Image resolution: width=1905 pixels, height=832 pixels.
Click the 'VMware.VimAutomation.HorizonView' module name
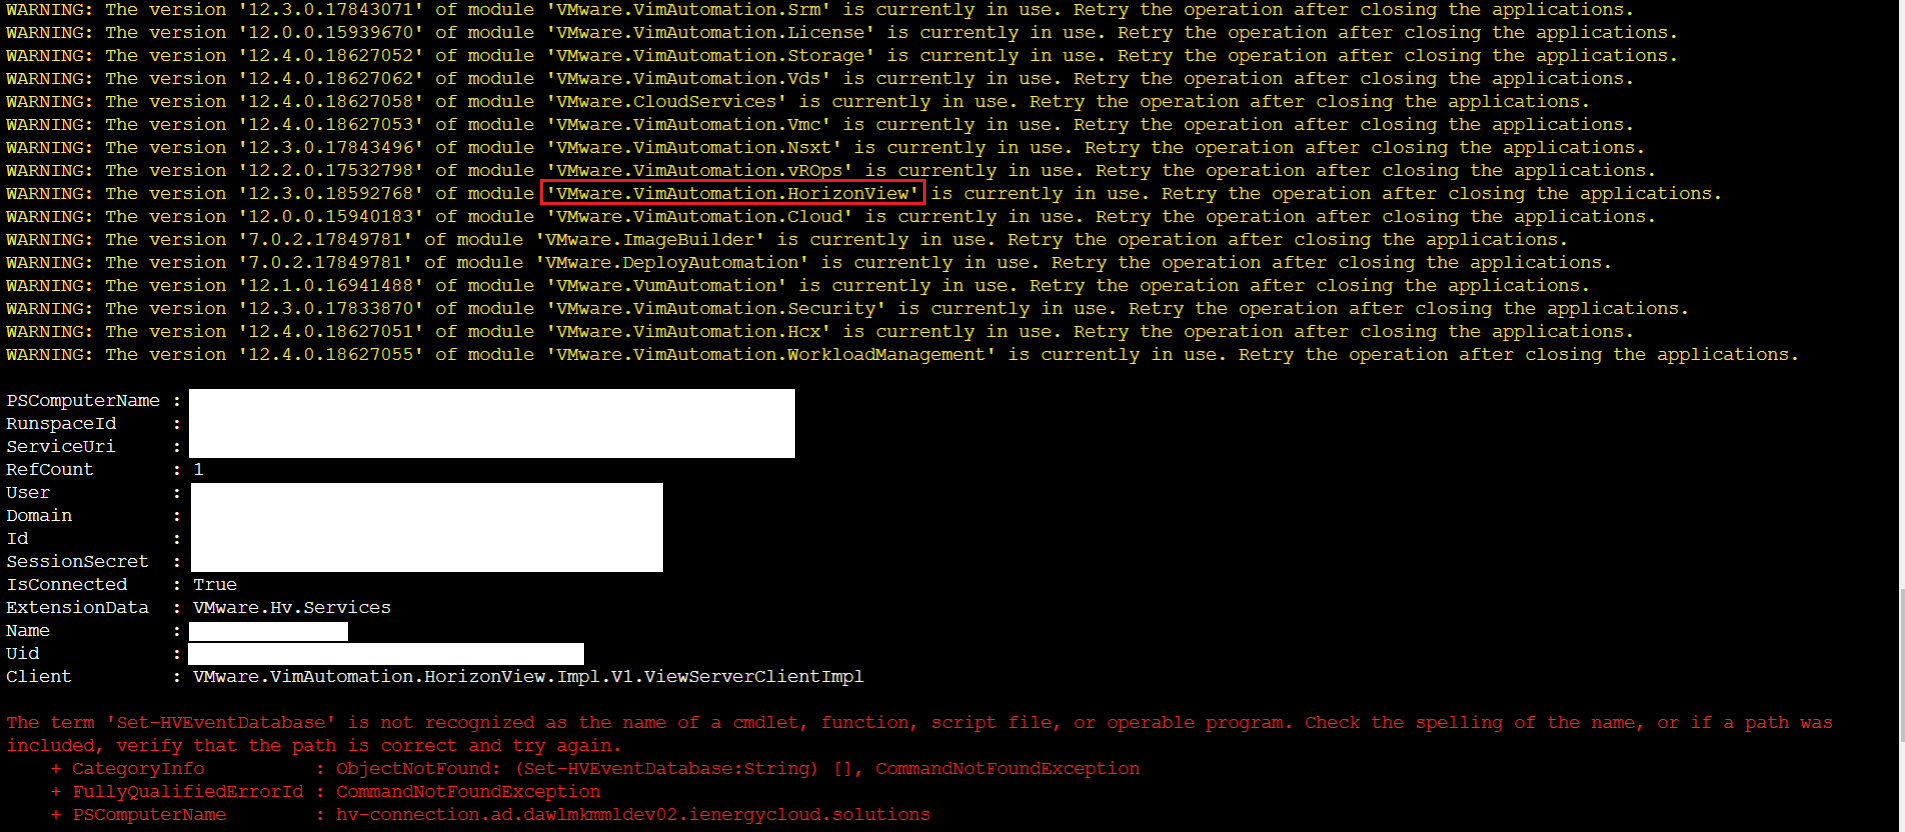point(733,194)
